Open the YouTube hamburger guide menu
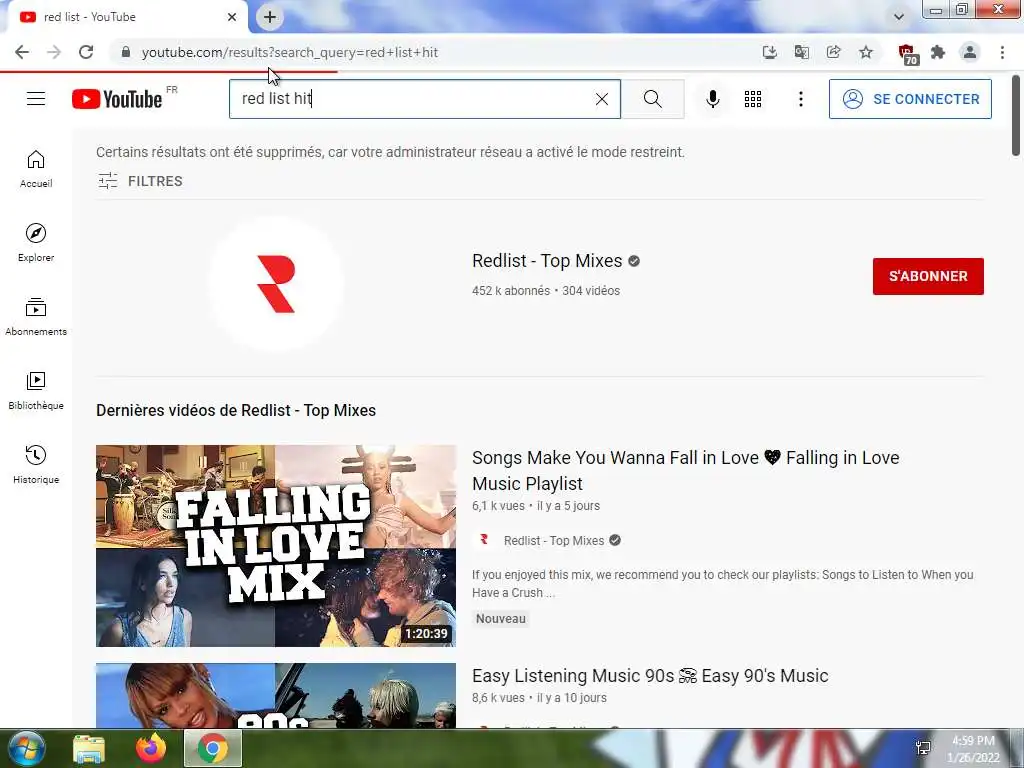This screenshot has width=1024, height=768. [x=36, y=99]
